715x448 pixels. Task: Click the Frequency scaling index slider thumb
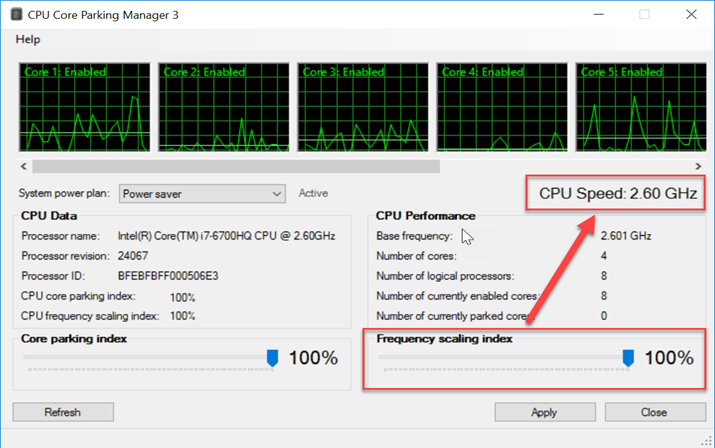pos(628,358)
